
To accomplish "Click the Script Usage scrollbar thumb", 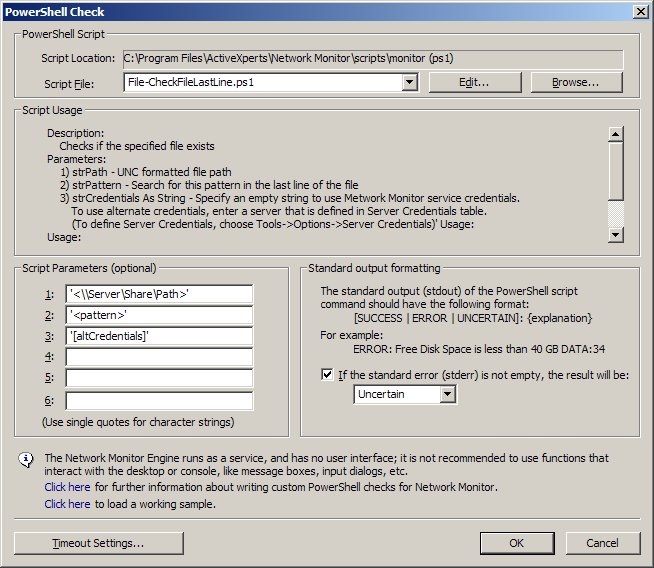I will [616, 171].
